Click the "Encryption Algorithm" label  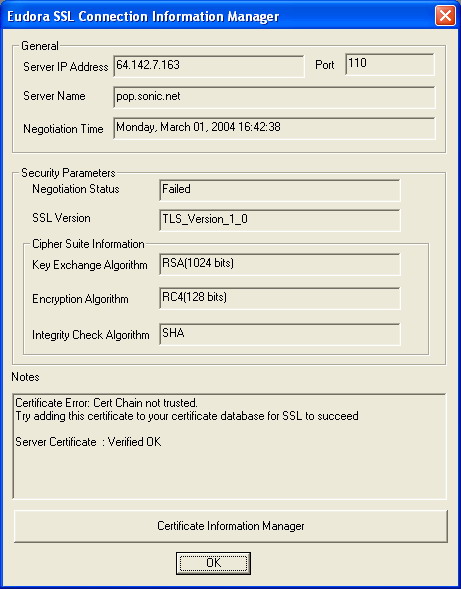pos(80,299)
